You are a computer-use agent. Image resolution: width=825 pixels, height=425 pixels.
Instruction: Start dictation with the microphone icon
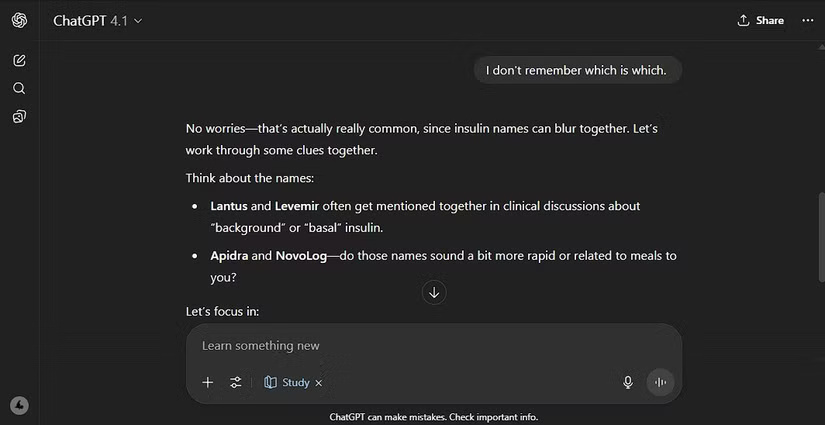click(x=628, y=382)
